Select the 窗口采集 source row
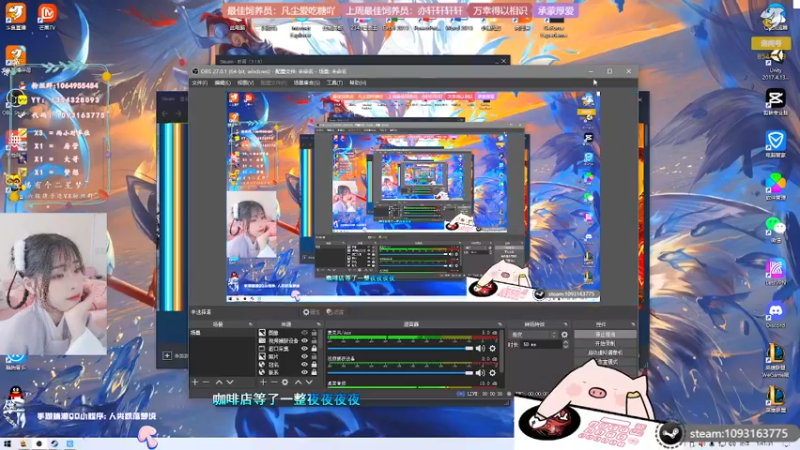Screen dimensions: 800x450 pyautogui.click(x=288, y=348)
